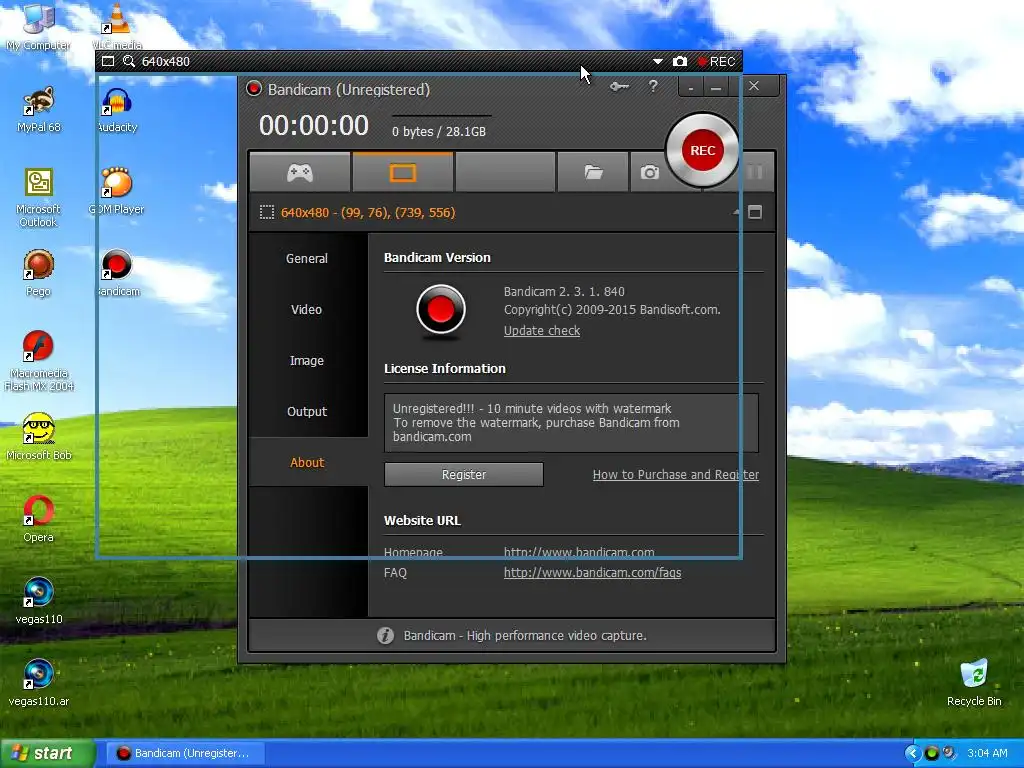Open the My Computer desktop icon

pyautogui.click(x=38, y=26)
